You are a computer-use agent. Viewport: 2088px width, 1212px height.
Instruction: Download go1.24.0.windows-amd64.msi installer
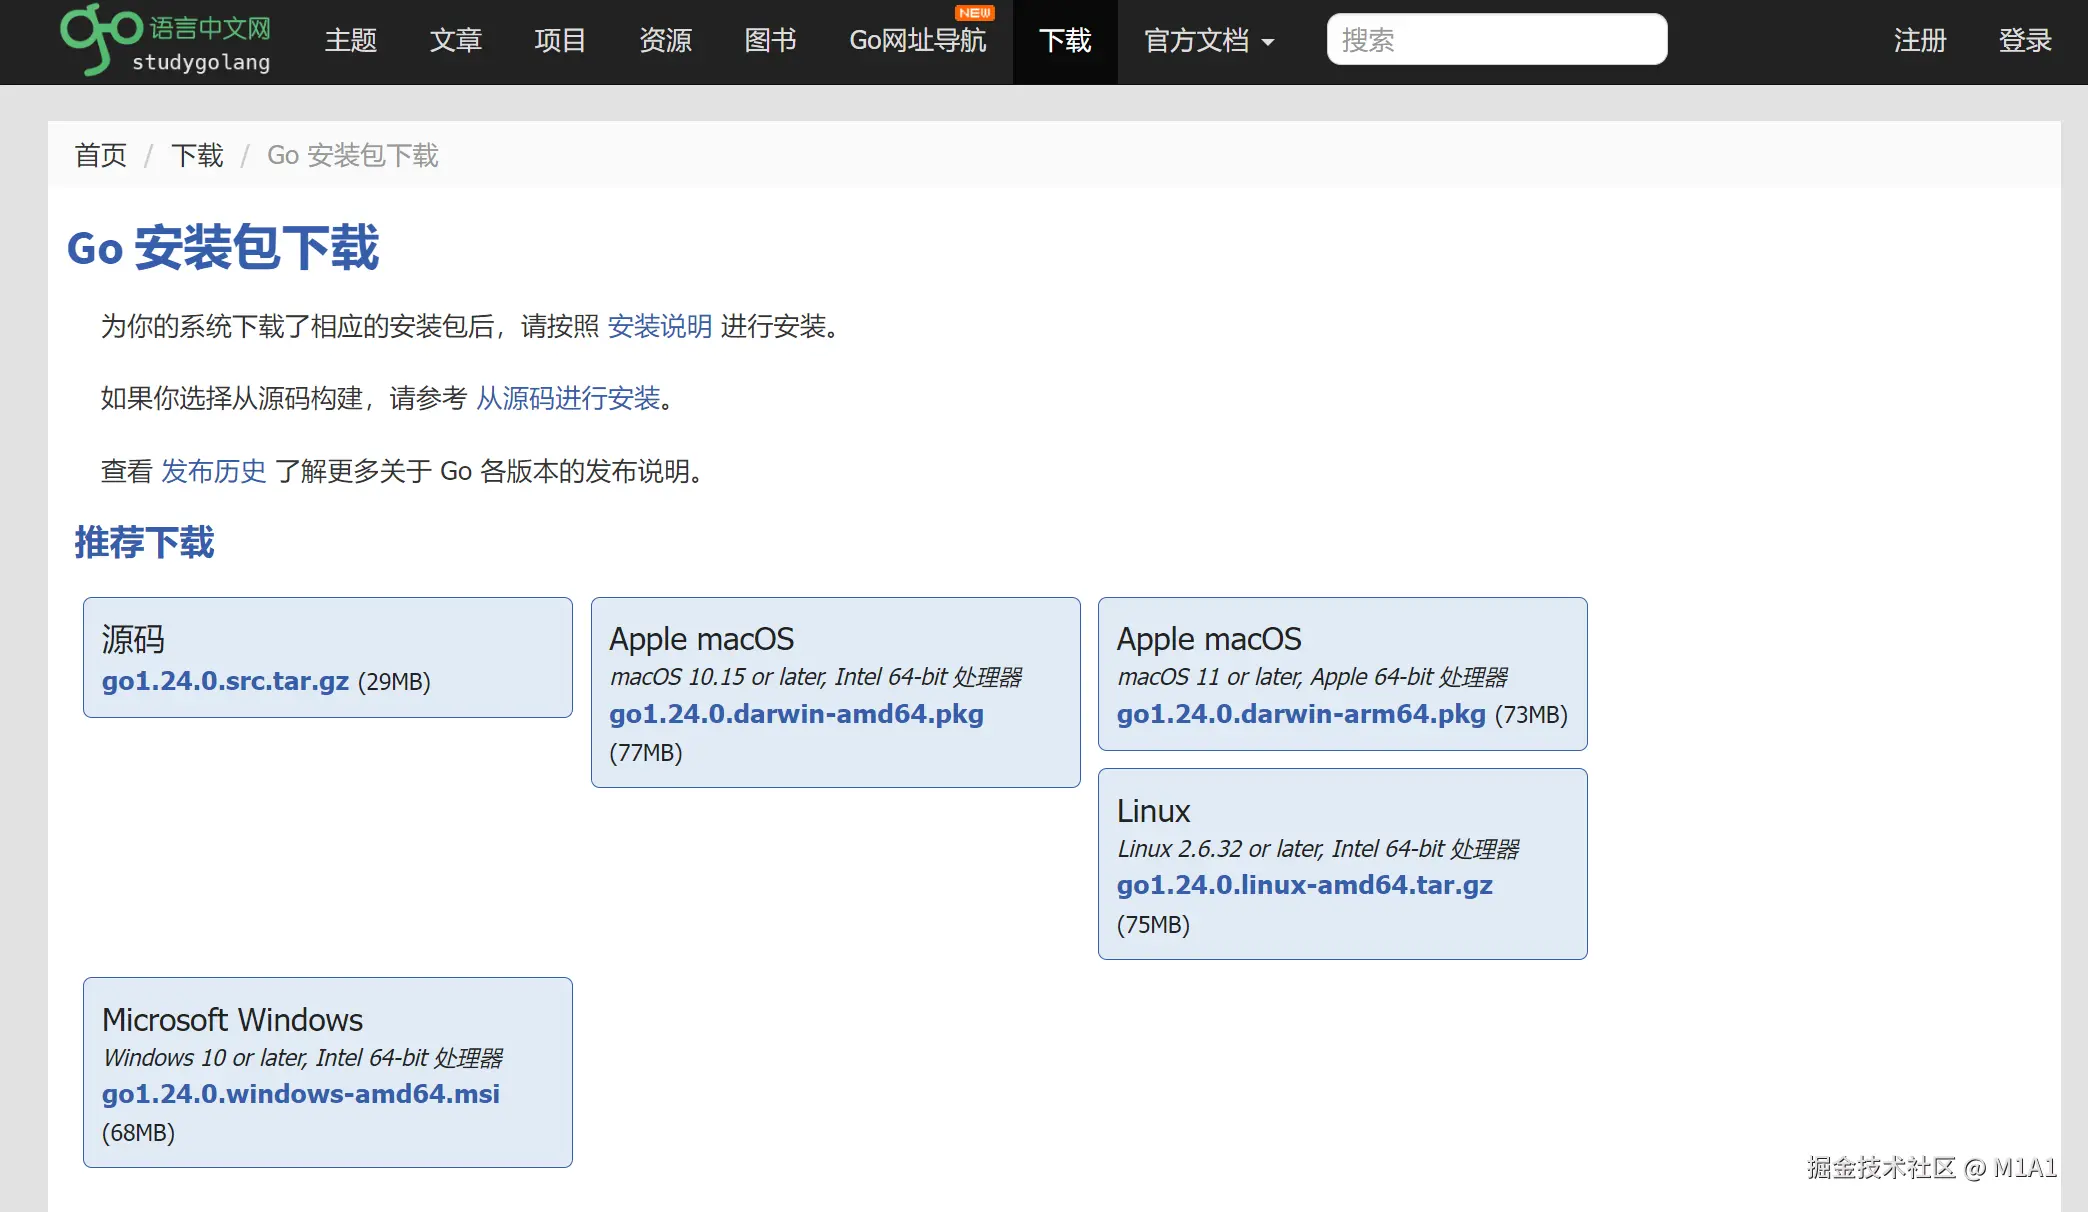pyautogui.click(x=300, y=1094)
